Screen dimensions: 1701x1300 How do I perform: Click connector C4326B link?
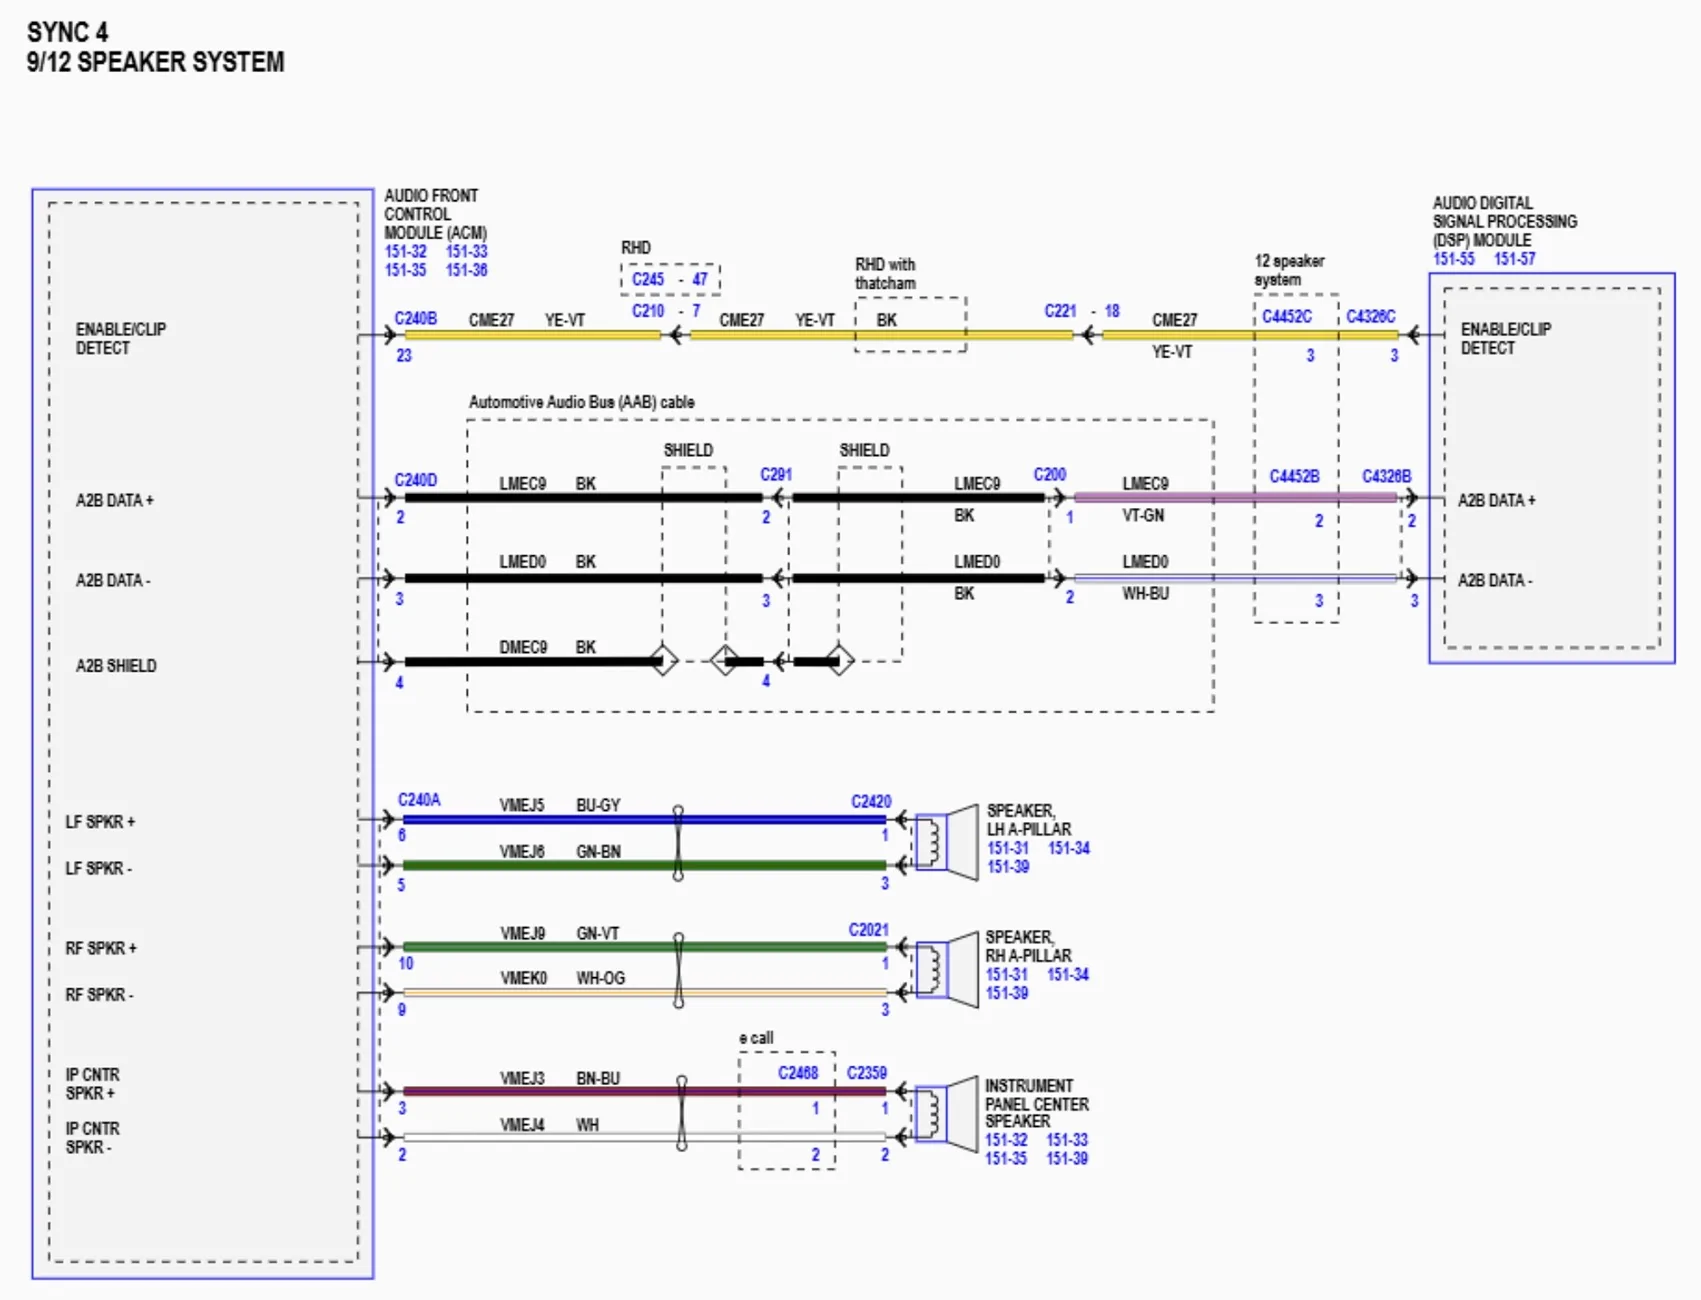[x=1386, y=476]
